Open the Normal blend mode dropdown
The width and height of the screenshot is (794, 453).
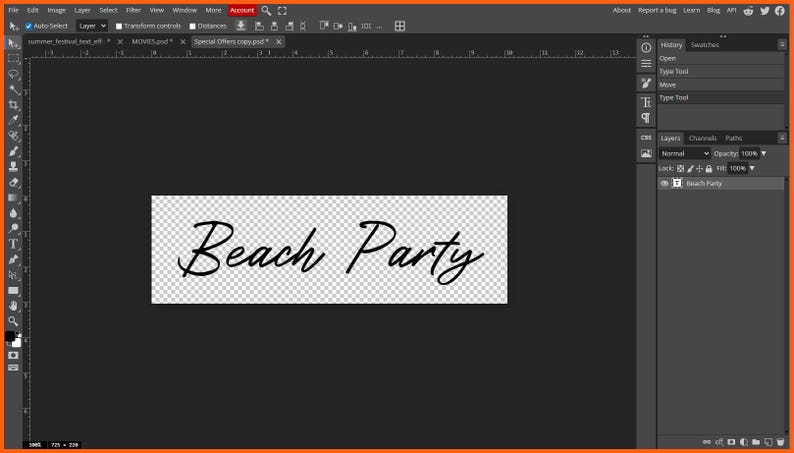click(x=685, y=153)
